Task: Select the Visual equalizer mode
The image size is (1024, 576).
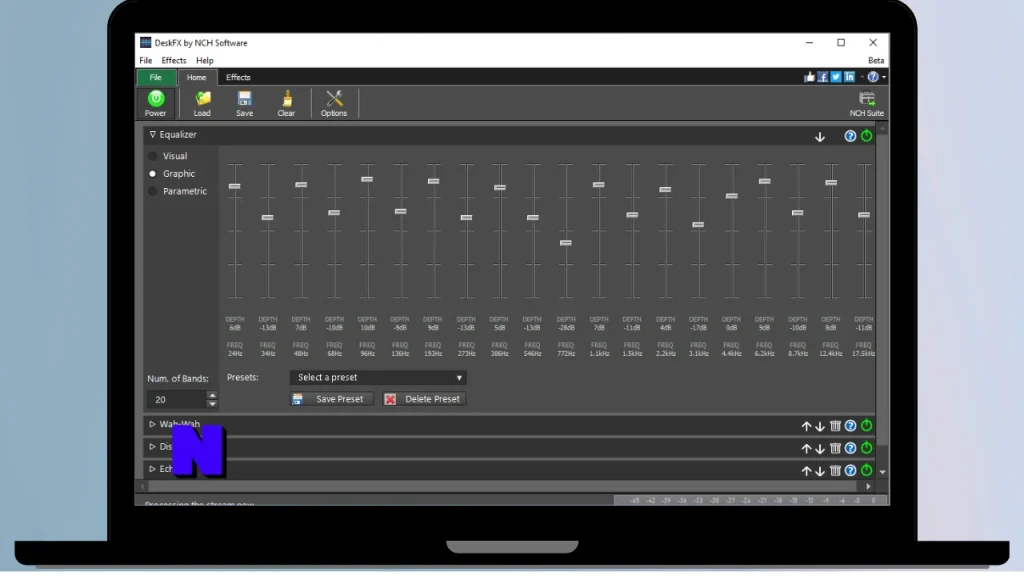Action: pyautogui.click(x=153, y=156)
